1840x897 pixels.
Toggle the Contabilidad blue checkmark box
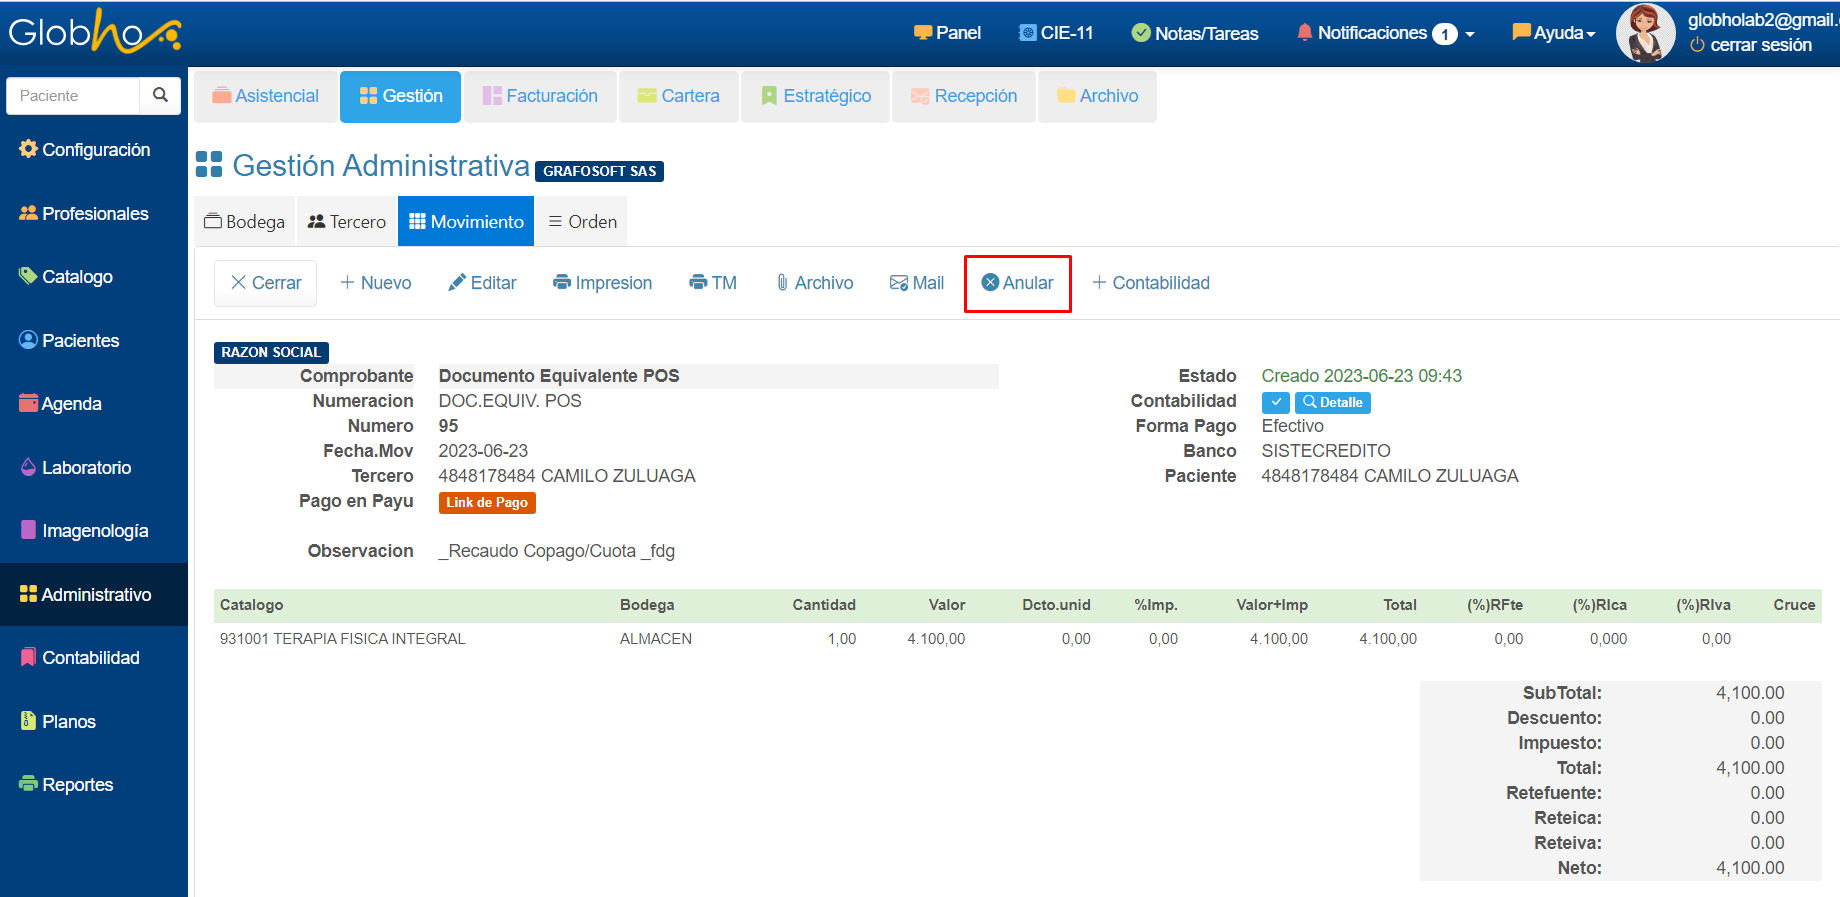pyautogui.click(x=1275, y=402)
